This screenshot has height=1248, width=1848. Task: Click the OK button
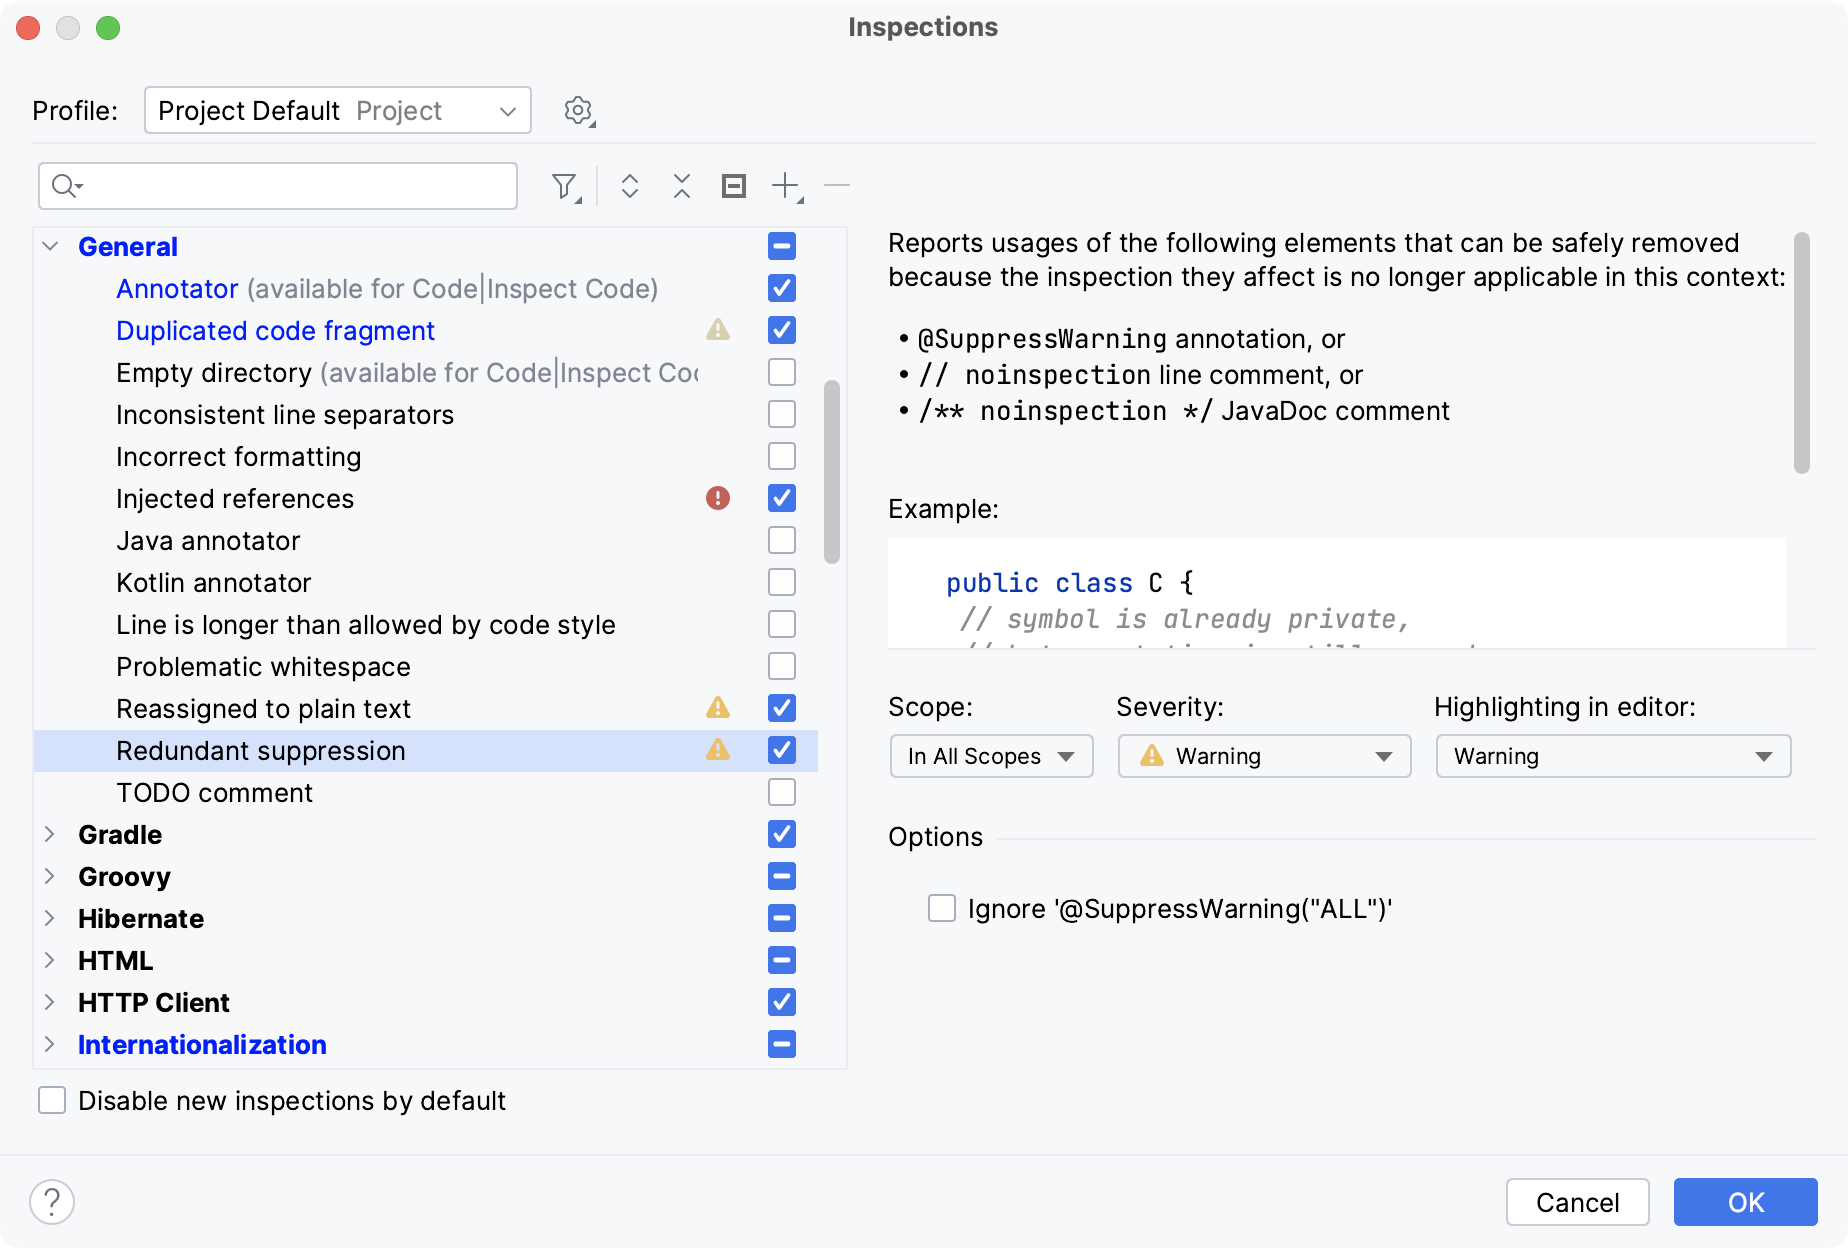tap(1745, 1202)
